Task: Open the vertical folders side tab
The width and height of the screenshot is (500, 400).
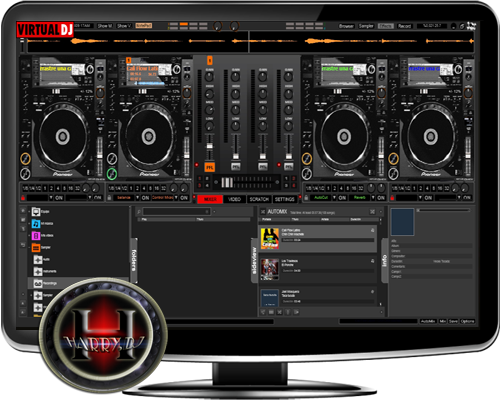Action: click(x=134, y=260)
